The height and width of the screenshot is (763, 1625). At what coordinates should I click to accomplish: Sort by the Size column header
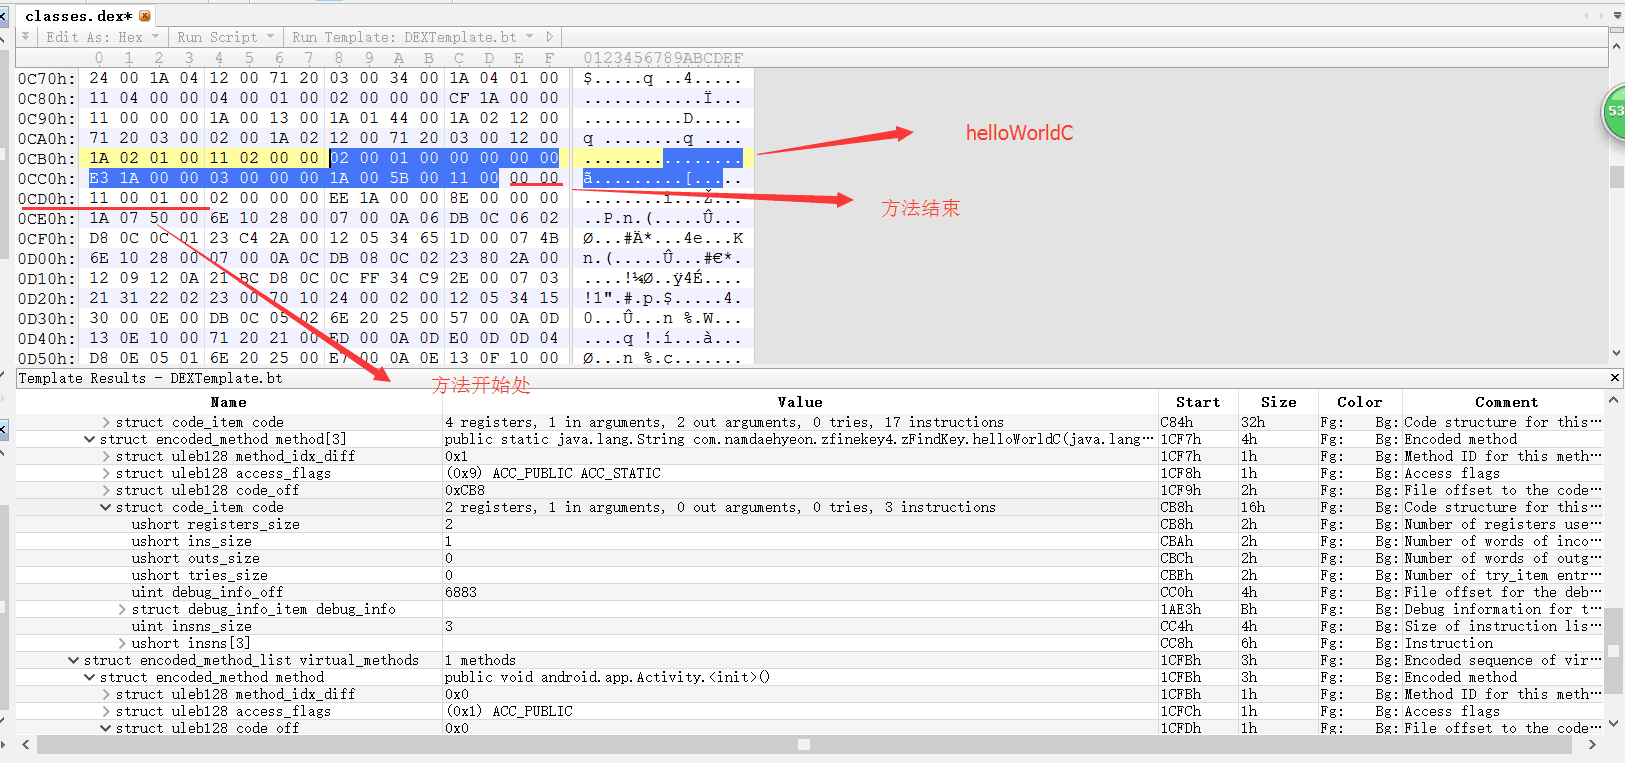pyautogui.click(x=1278, y=402)
